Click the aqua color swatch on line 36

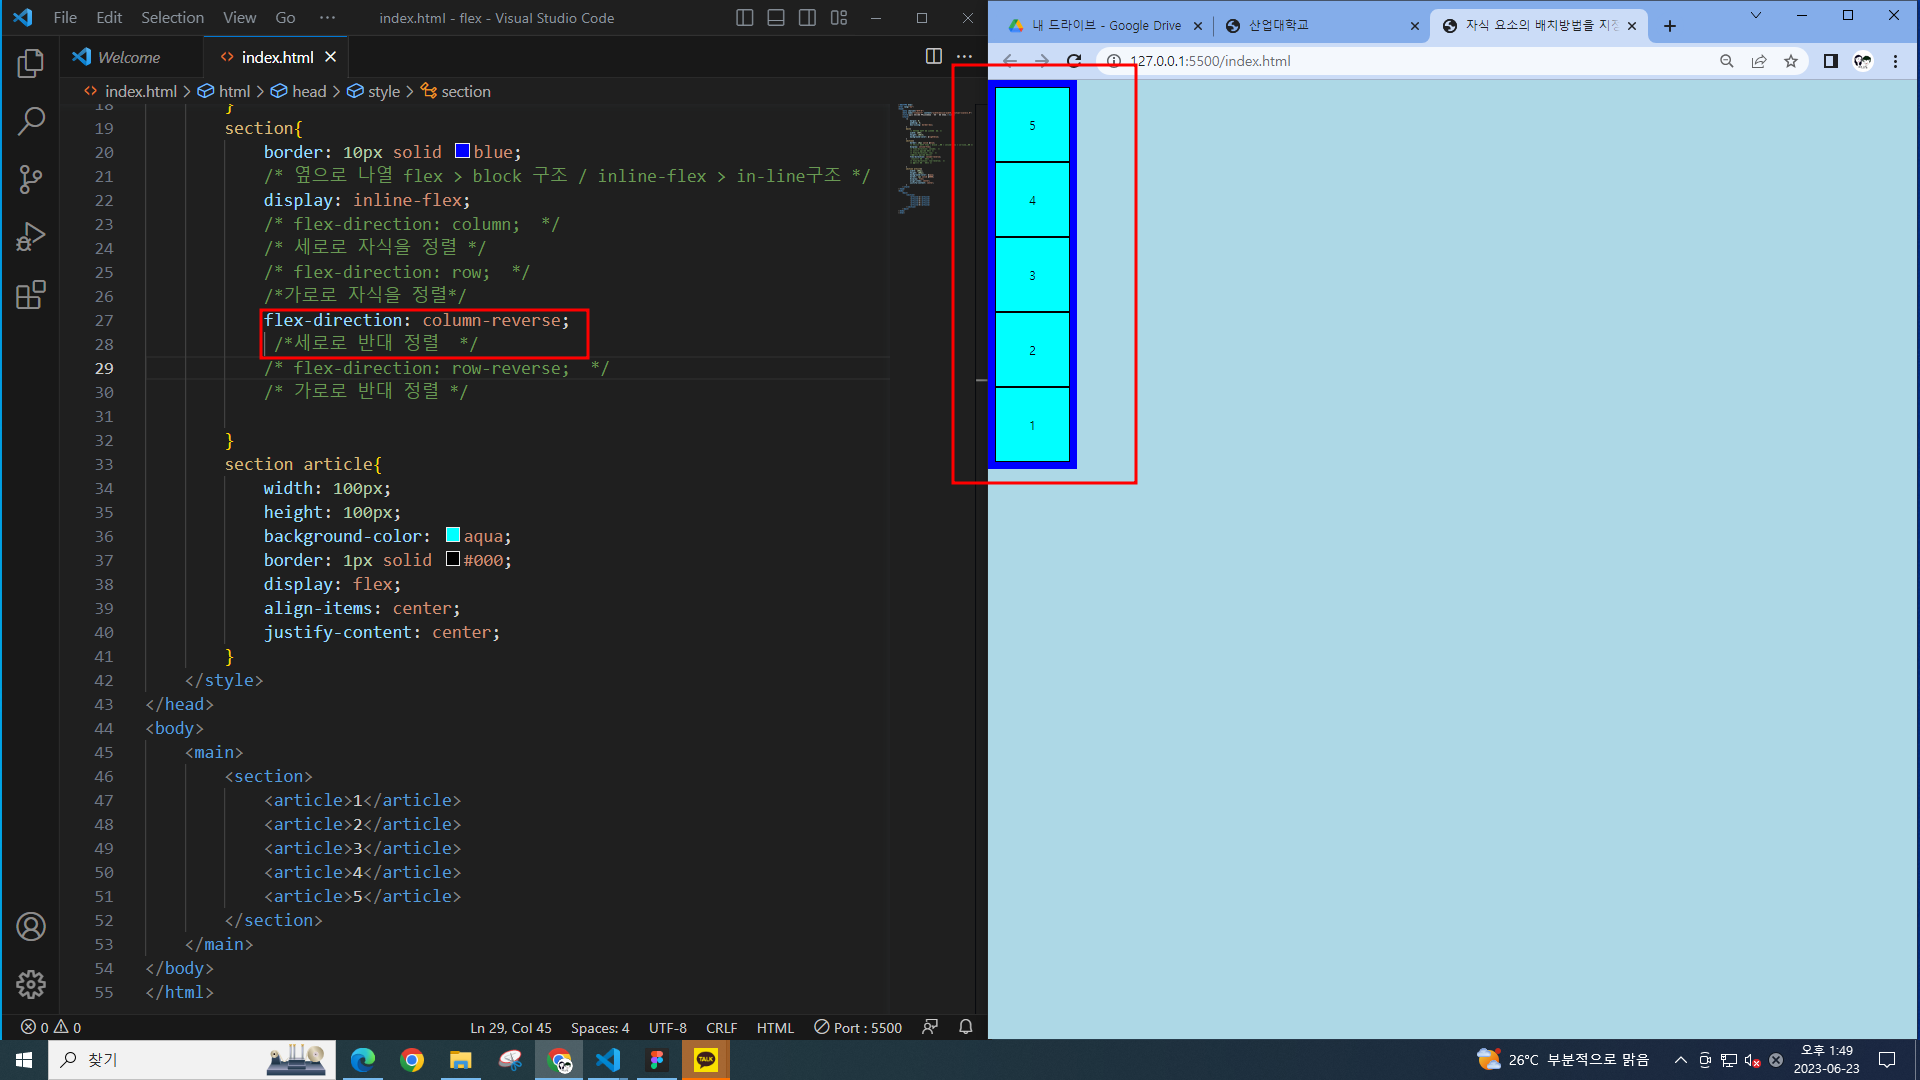pyautogui.click(x=453, y=535)
